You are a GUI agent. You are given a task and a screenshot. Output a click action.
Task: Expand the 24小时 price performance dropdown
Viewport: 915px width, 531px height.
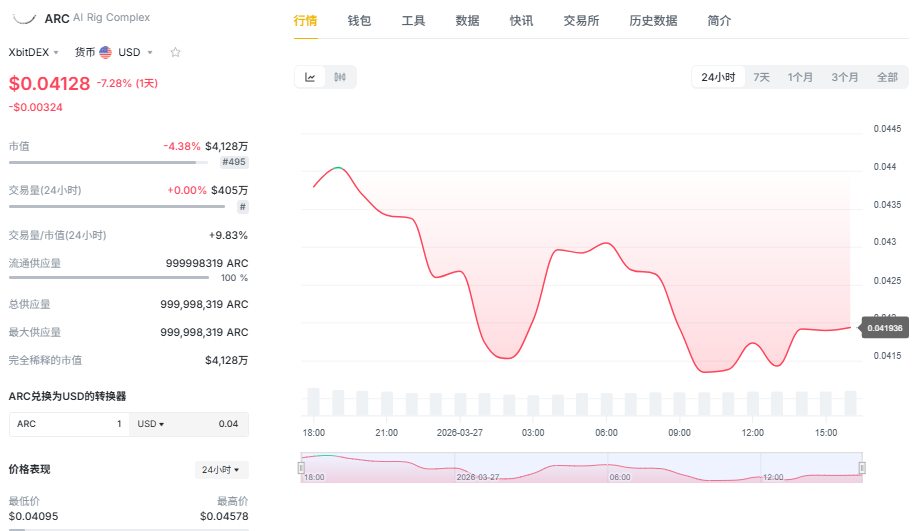[221, 469]
